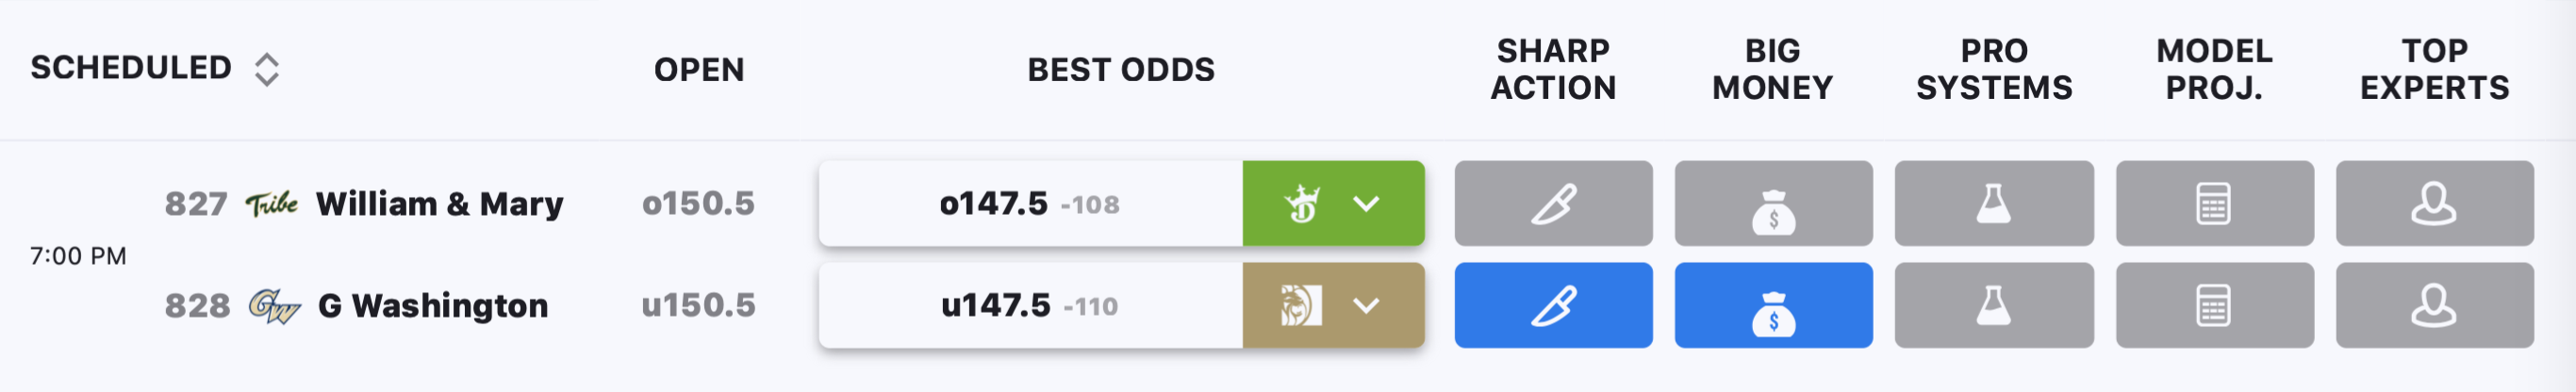Open G Washington team link

432,305
